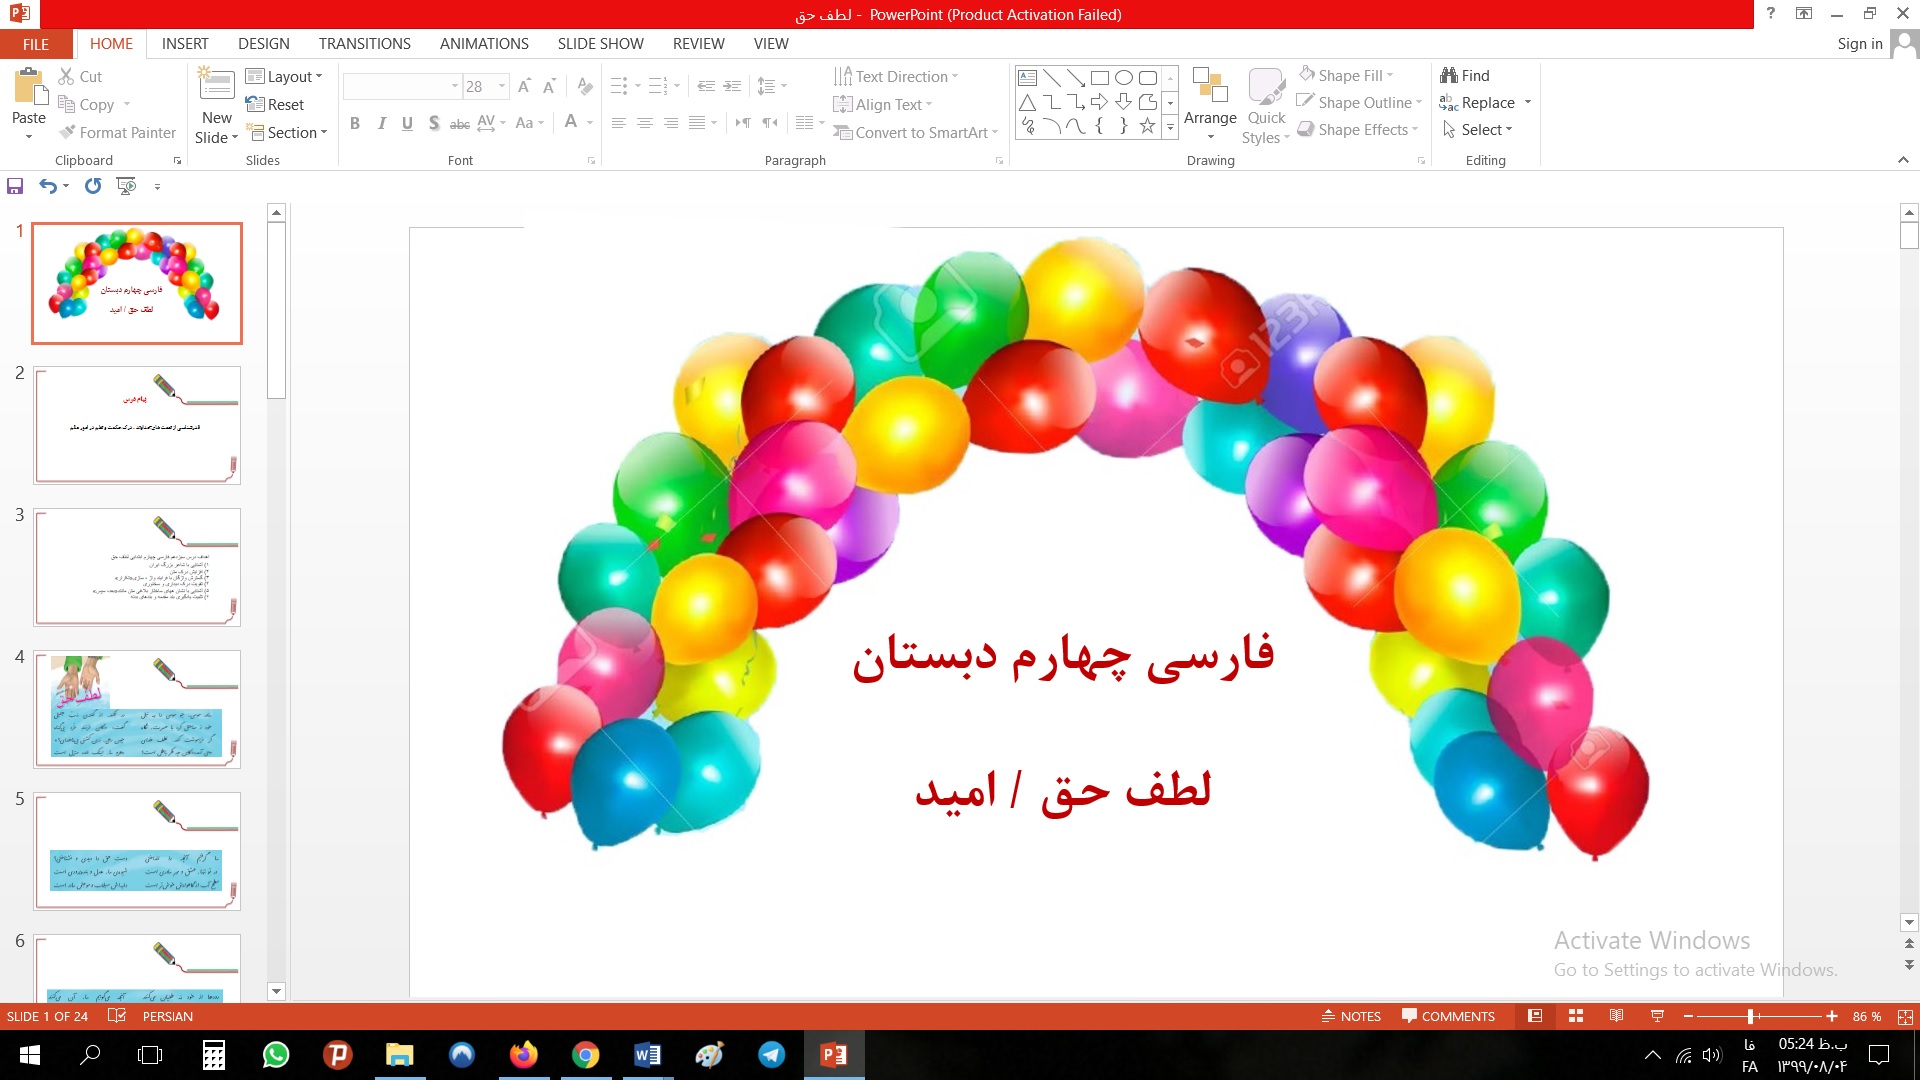
Task: Switch to Slide Sorter view icon
Action: pos(1576,1016)
